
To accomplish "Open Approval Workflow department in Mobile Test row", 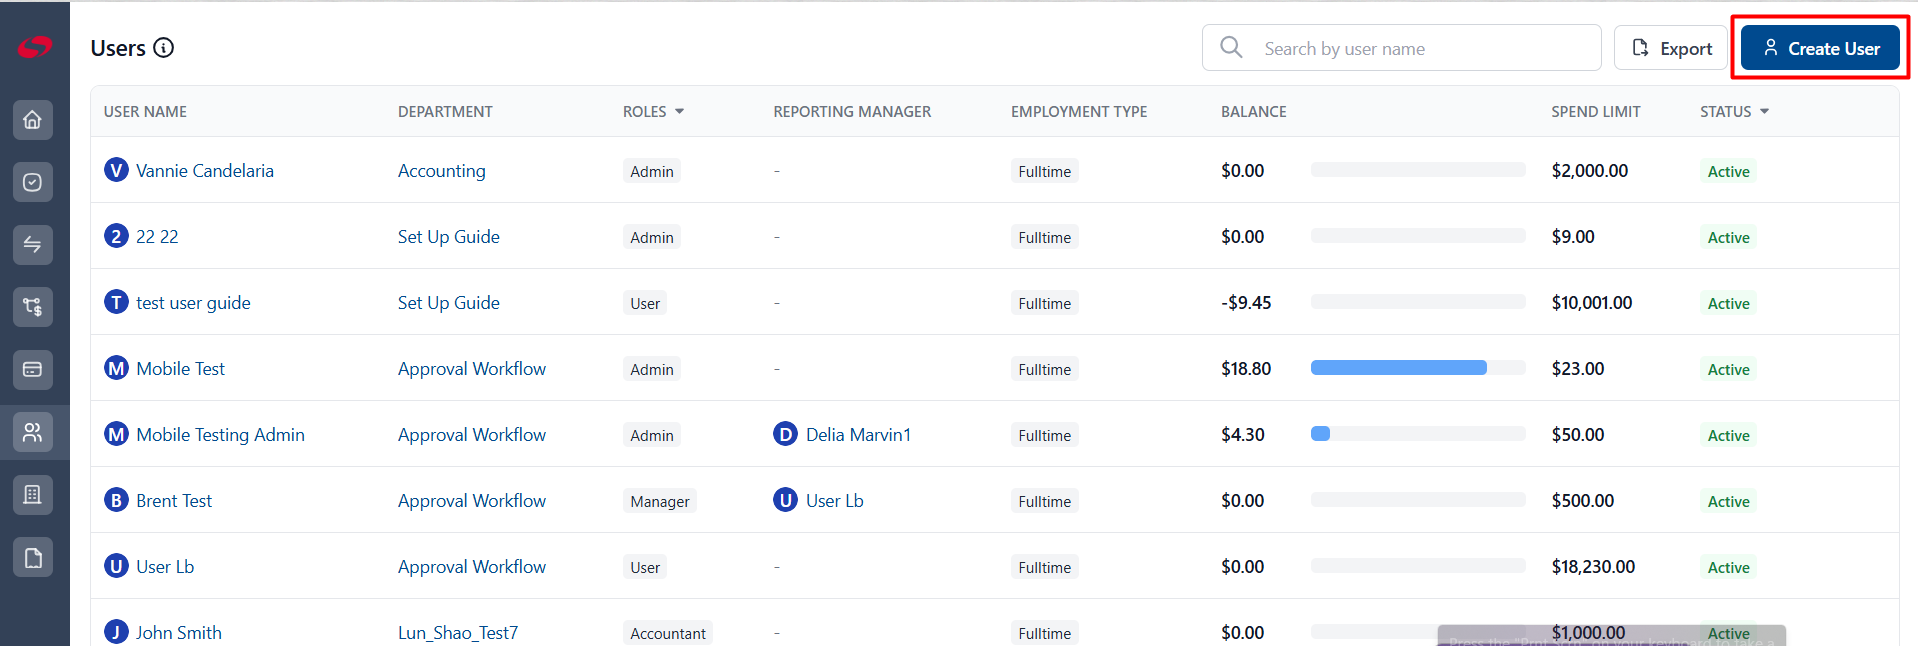I will pos(472,368).
